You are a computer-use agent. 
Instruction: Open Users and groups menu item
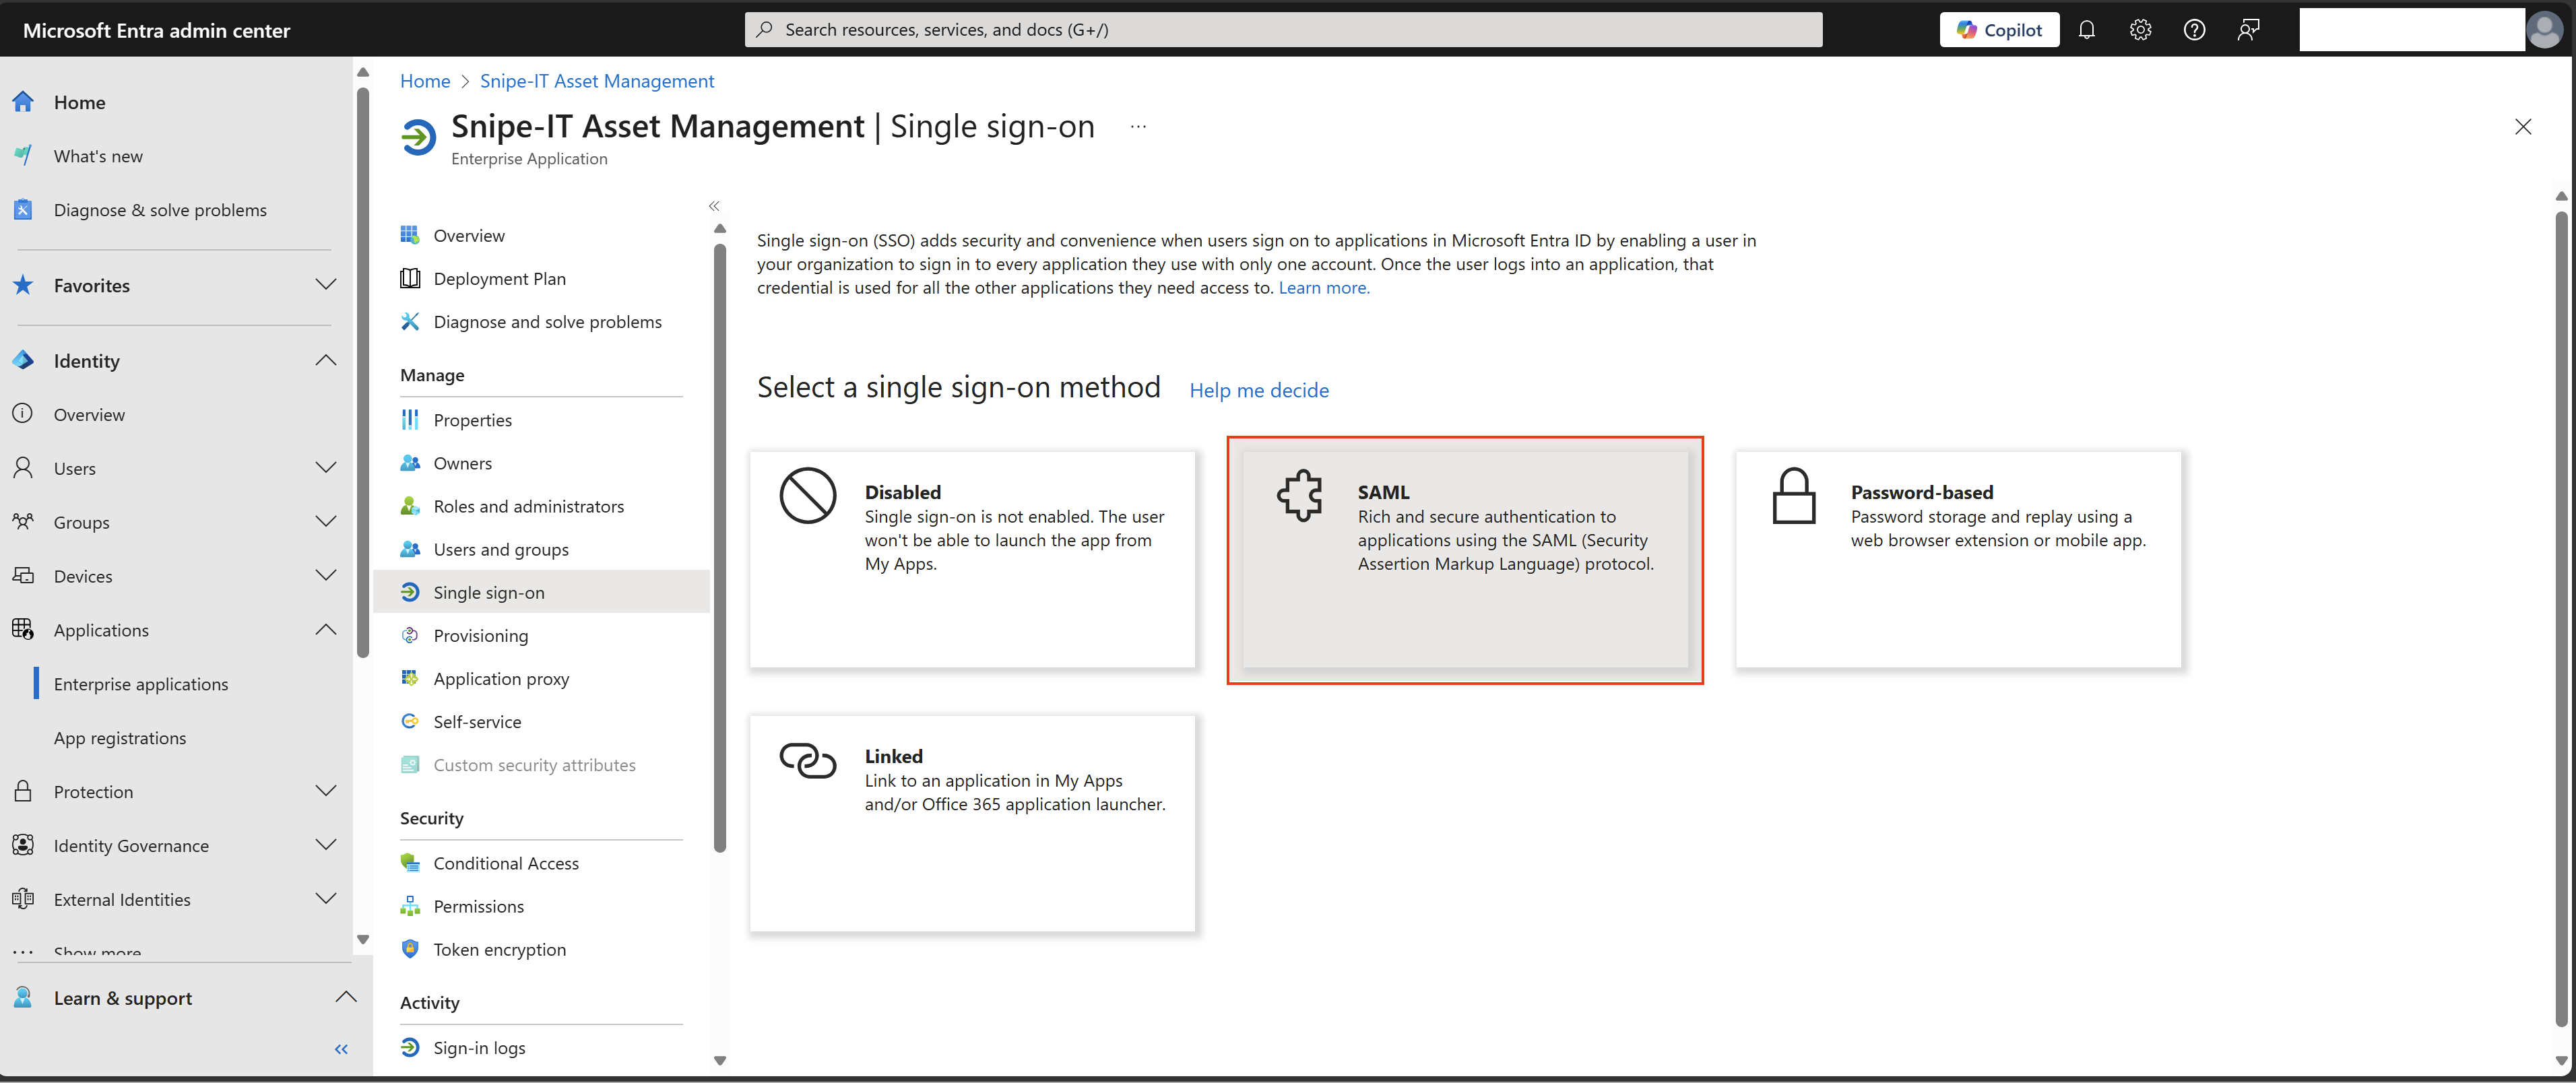[x=500, y=550]
